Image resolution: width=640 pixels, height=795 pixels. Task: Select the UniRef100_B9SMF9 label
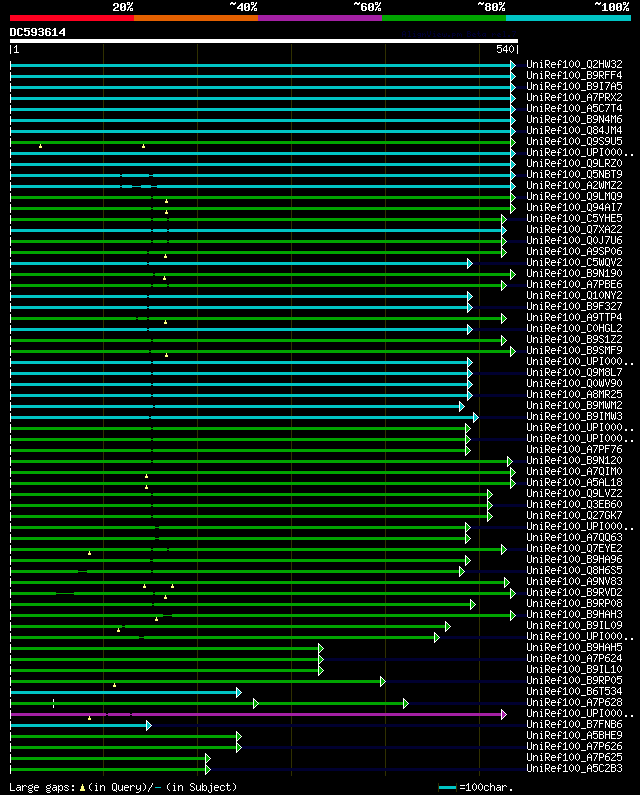(x=574, y=350)
